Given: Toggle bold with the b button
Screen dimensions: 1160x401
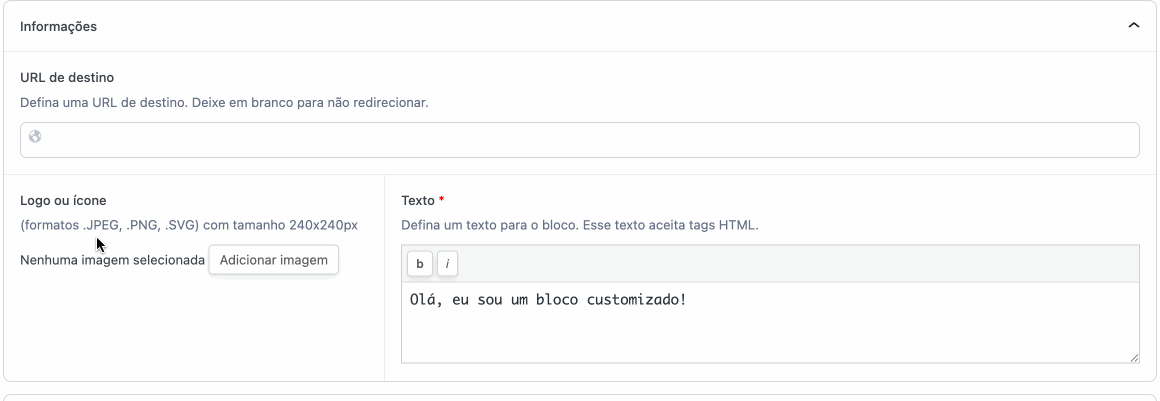Looking at the screenshot, I should [x=419, y=264].
